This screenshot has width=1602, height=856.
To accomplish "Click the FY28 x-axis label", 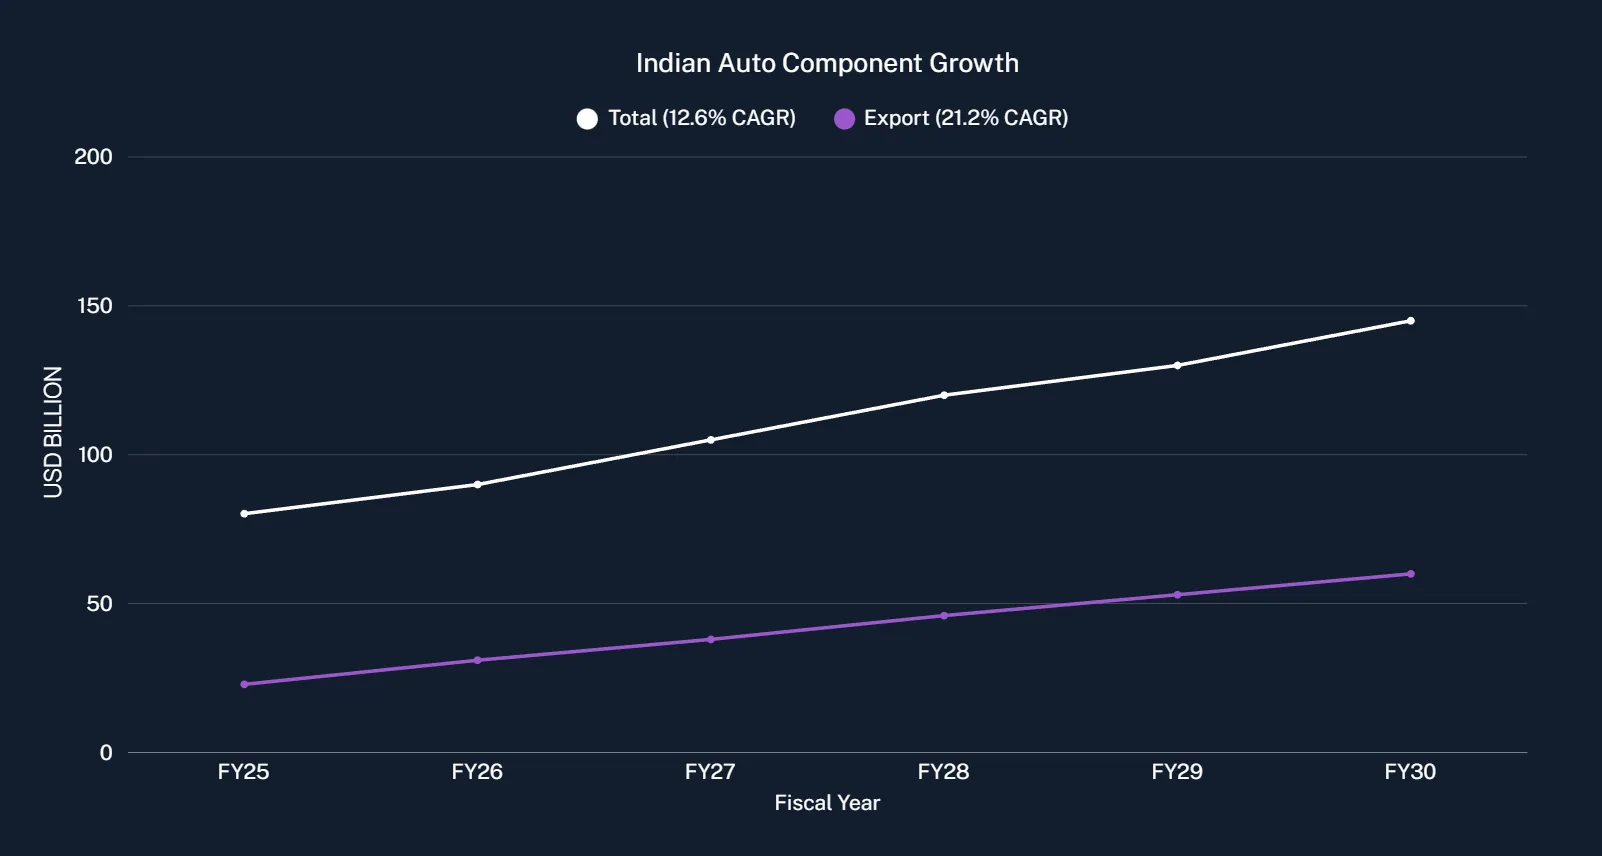I will tap(943, 772).
